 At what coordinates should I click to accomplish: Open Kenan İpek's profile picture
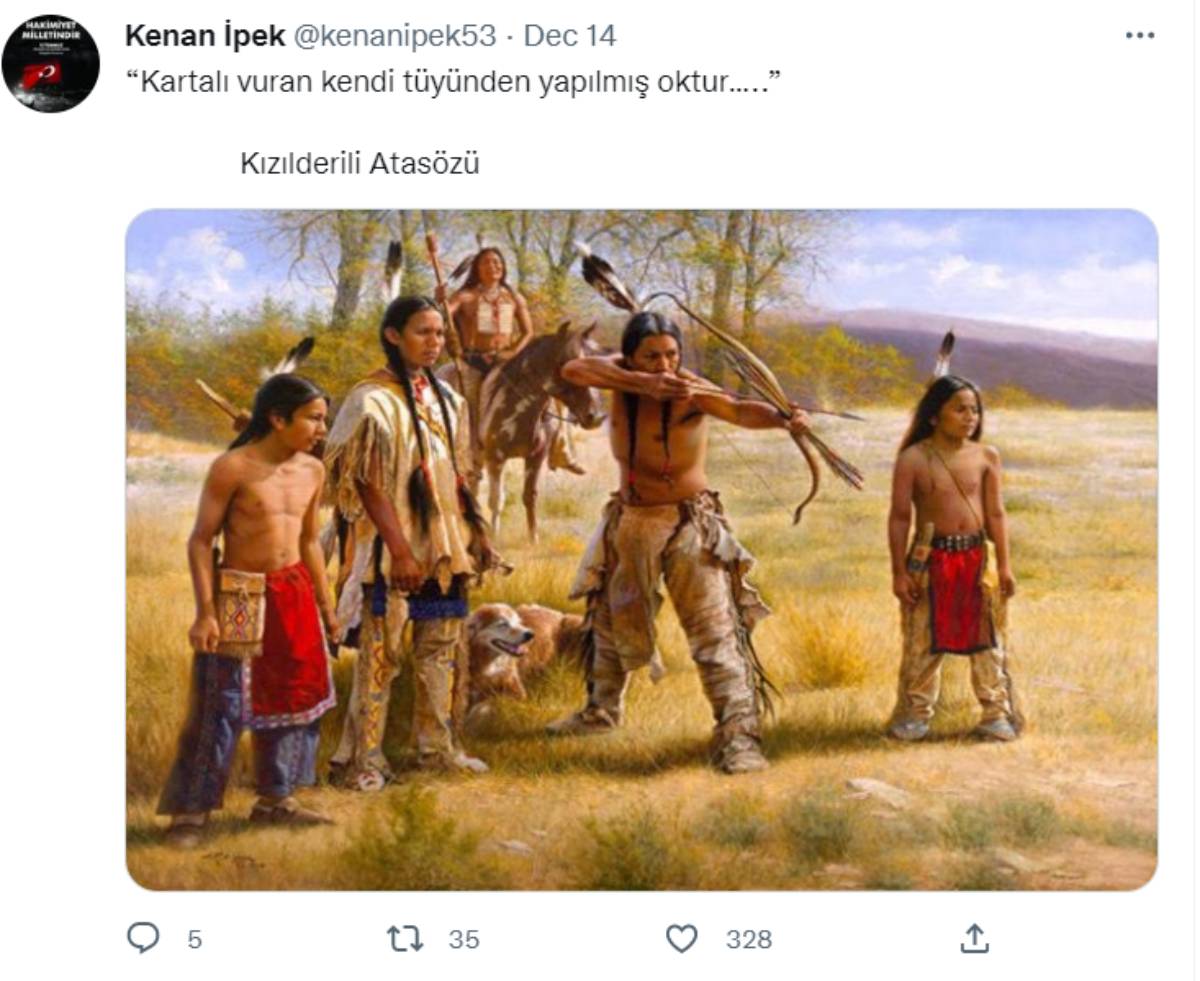tap(50, 63)
